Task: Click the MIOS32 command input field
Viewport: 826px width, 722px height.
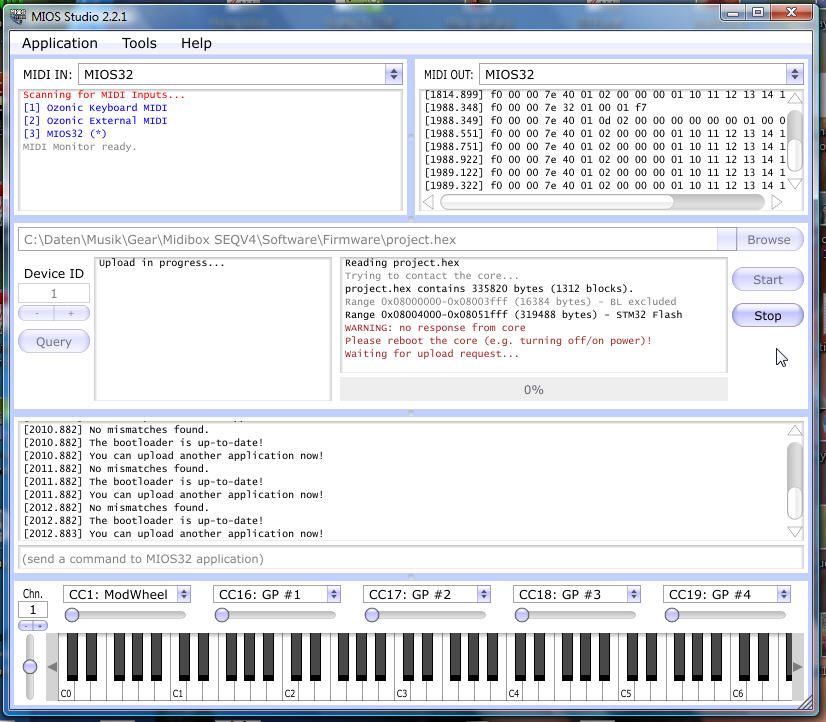Action: [411, 558]
